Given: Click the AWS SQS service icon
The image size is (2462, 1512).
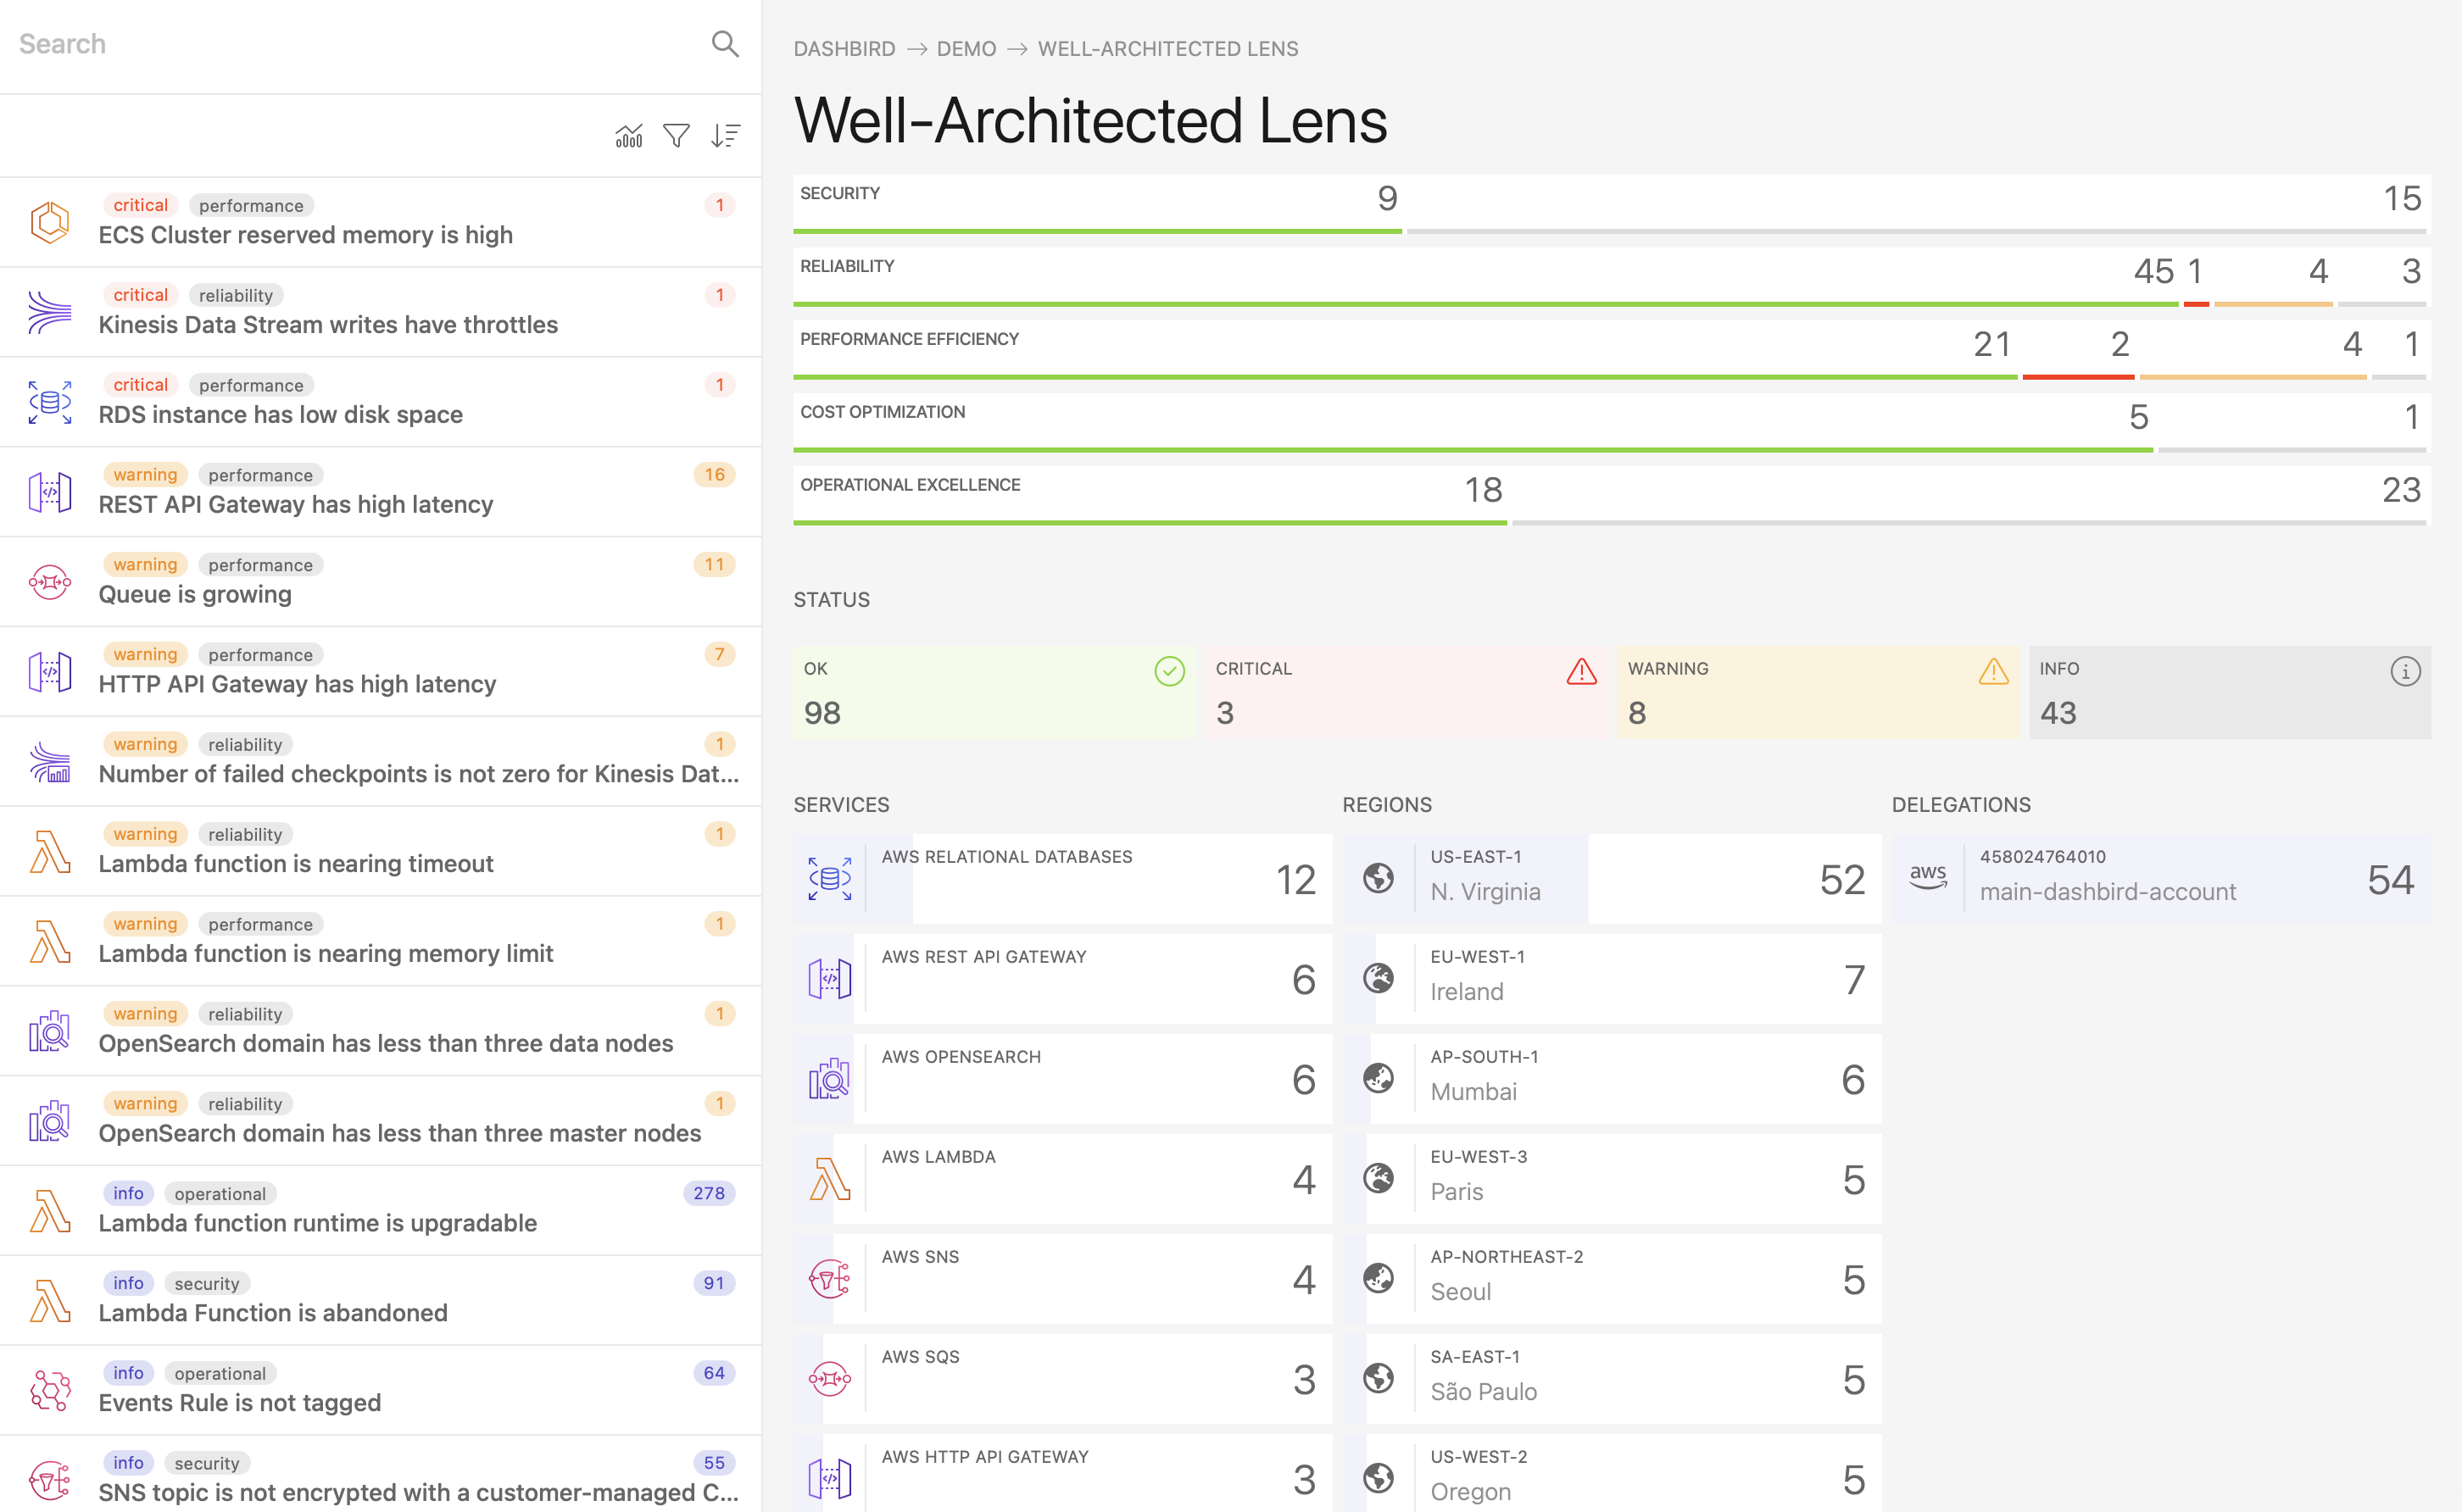Looking at the screenshot, I should 830,1379.
